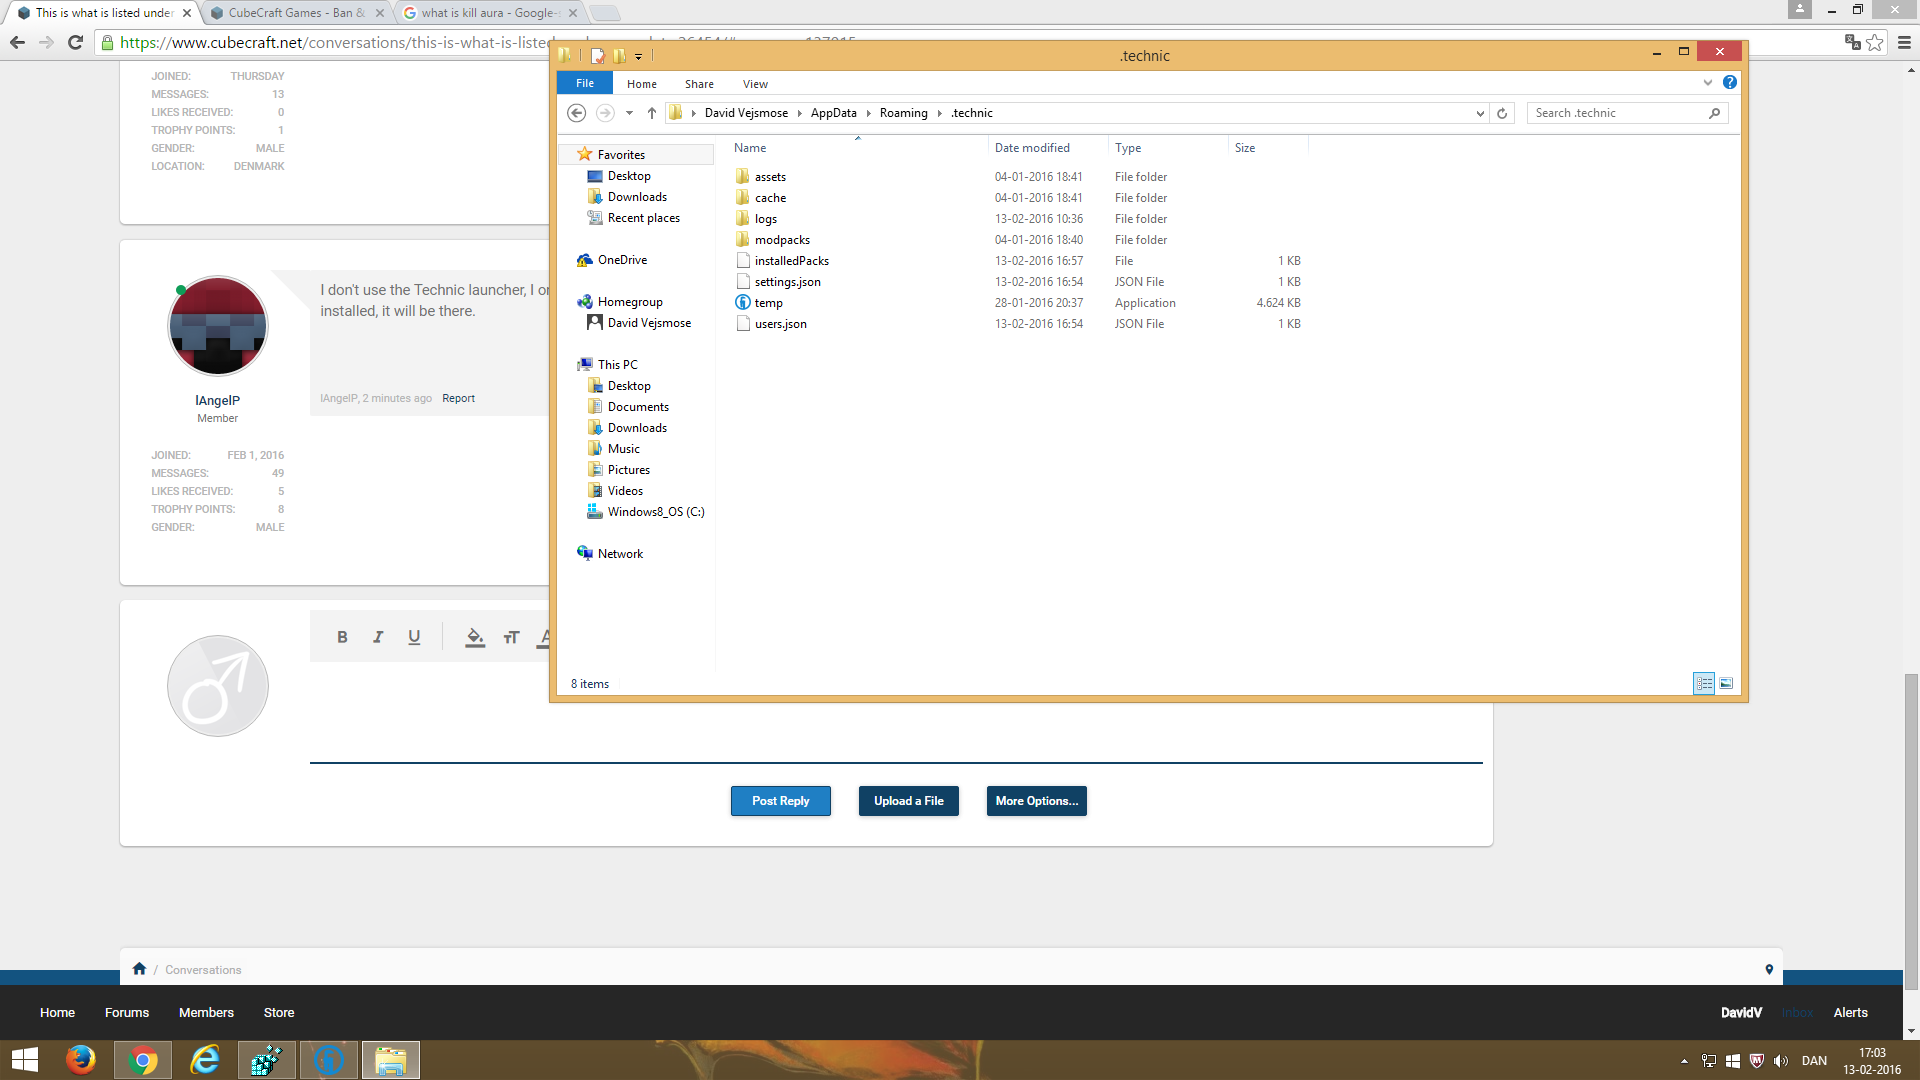Expand the Explorer ribbon chevron
1920x1080 pixels.
(x=1708, y=83)
